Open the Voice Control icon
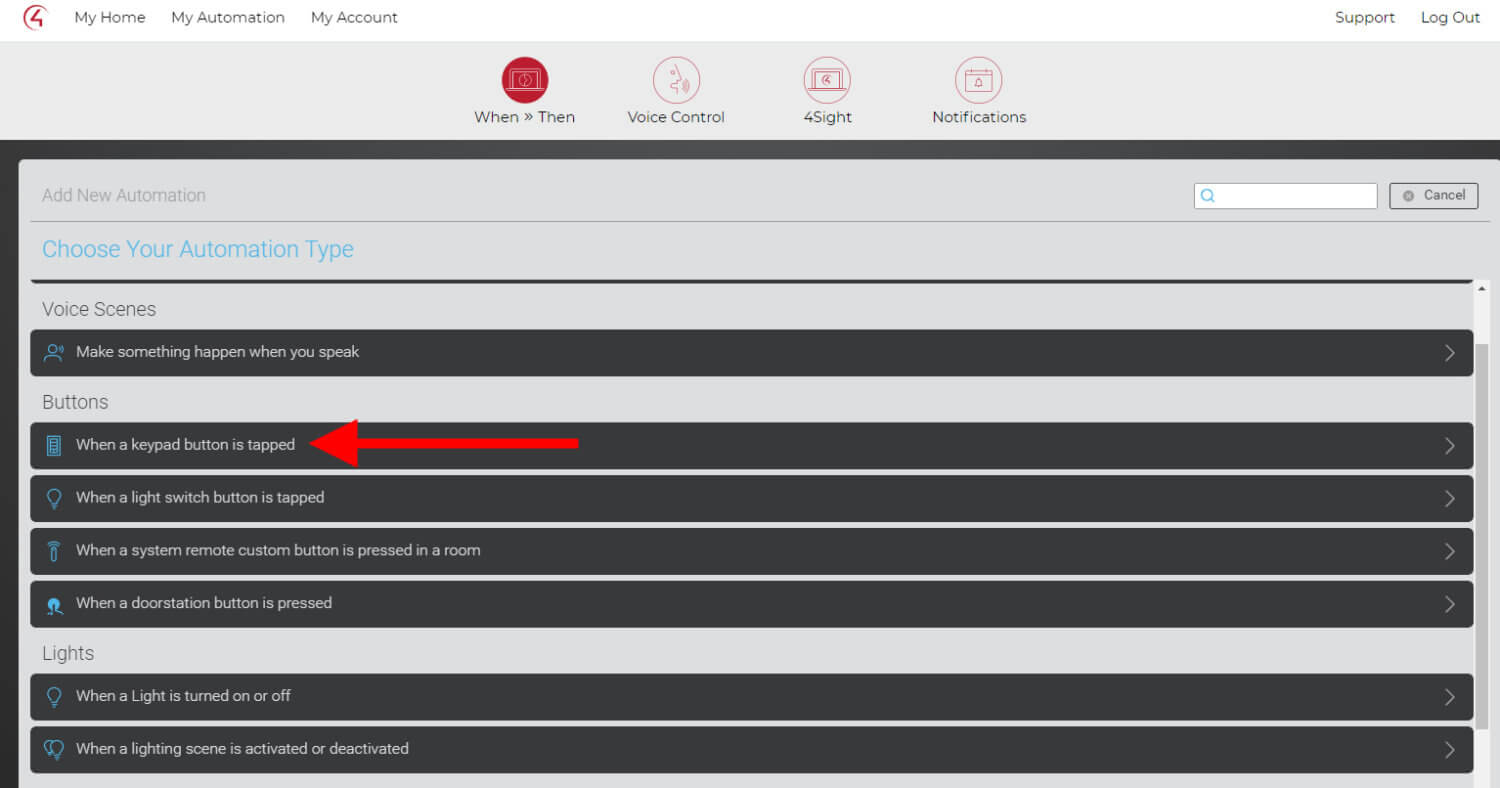The width and height of the screenshot is (1500, 788). point(676,80)
